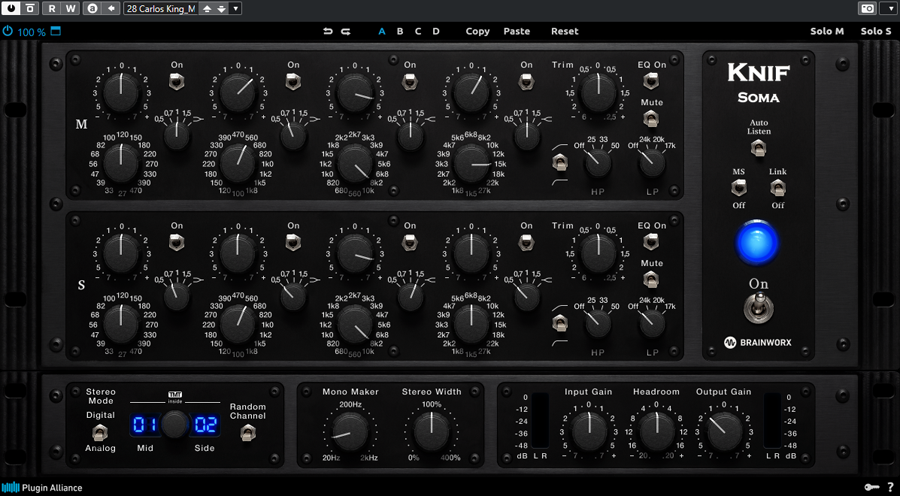Screen dimensions: 900x496
Task: Toggle the M channel band 3 On switch
Action: coord(410,82)
